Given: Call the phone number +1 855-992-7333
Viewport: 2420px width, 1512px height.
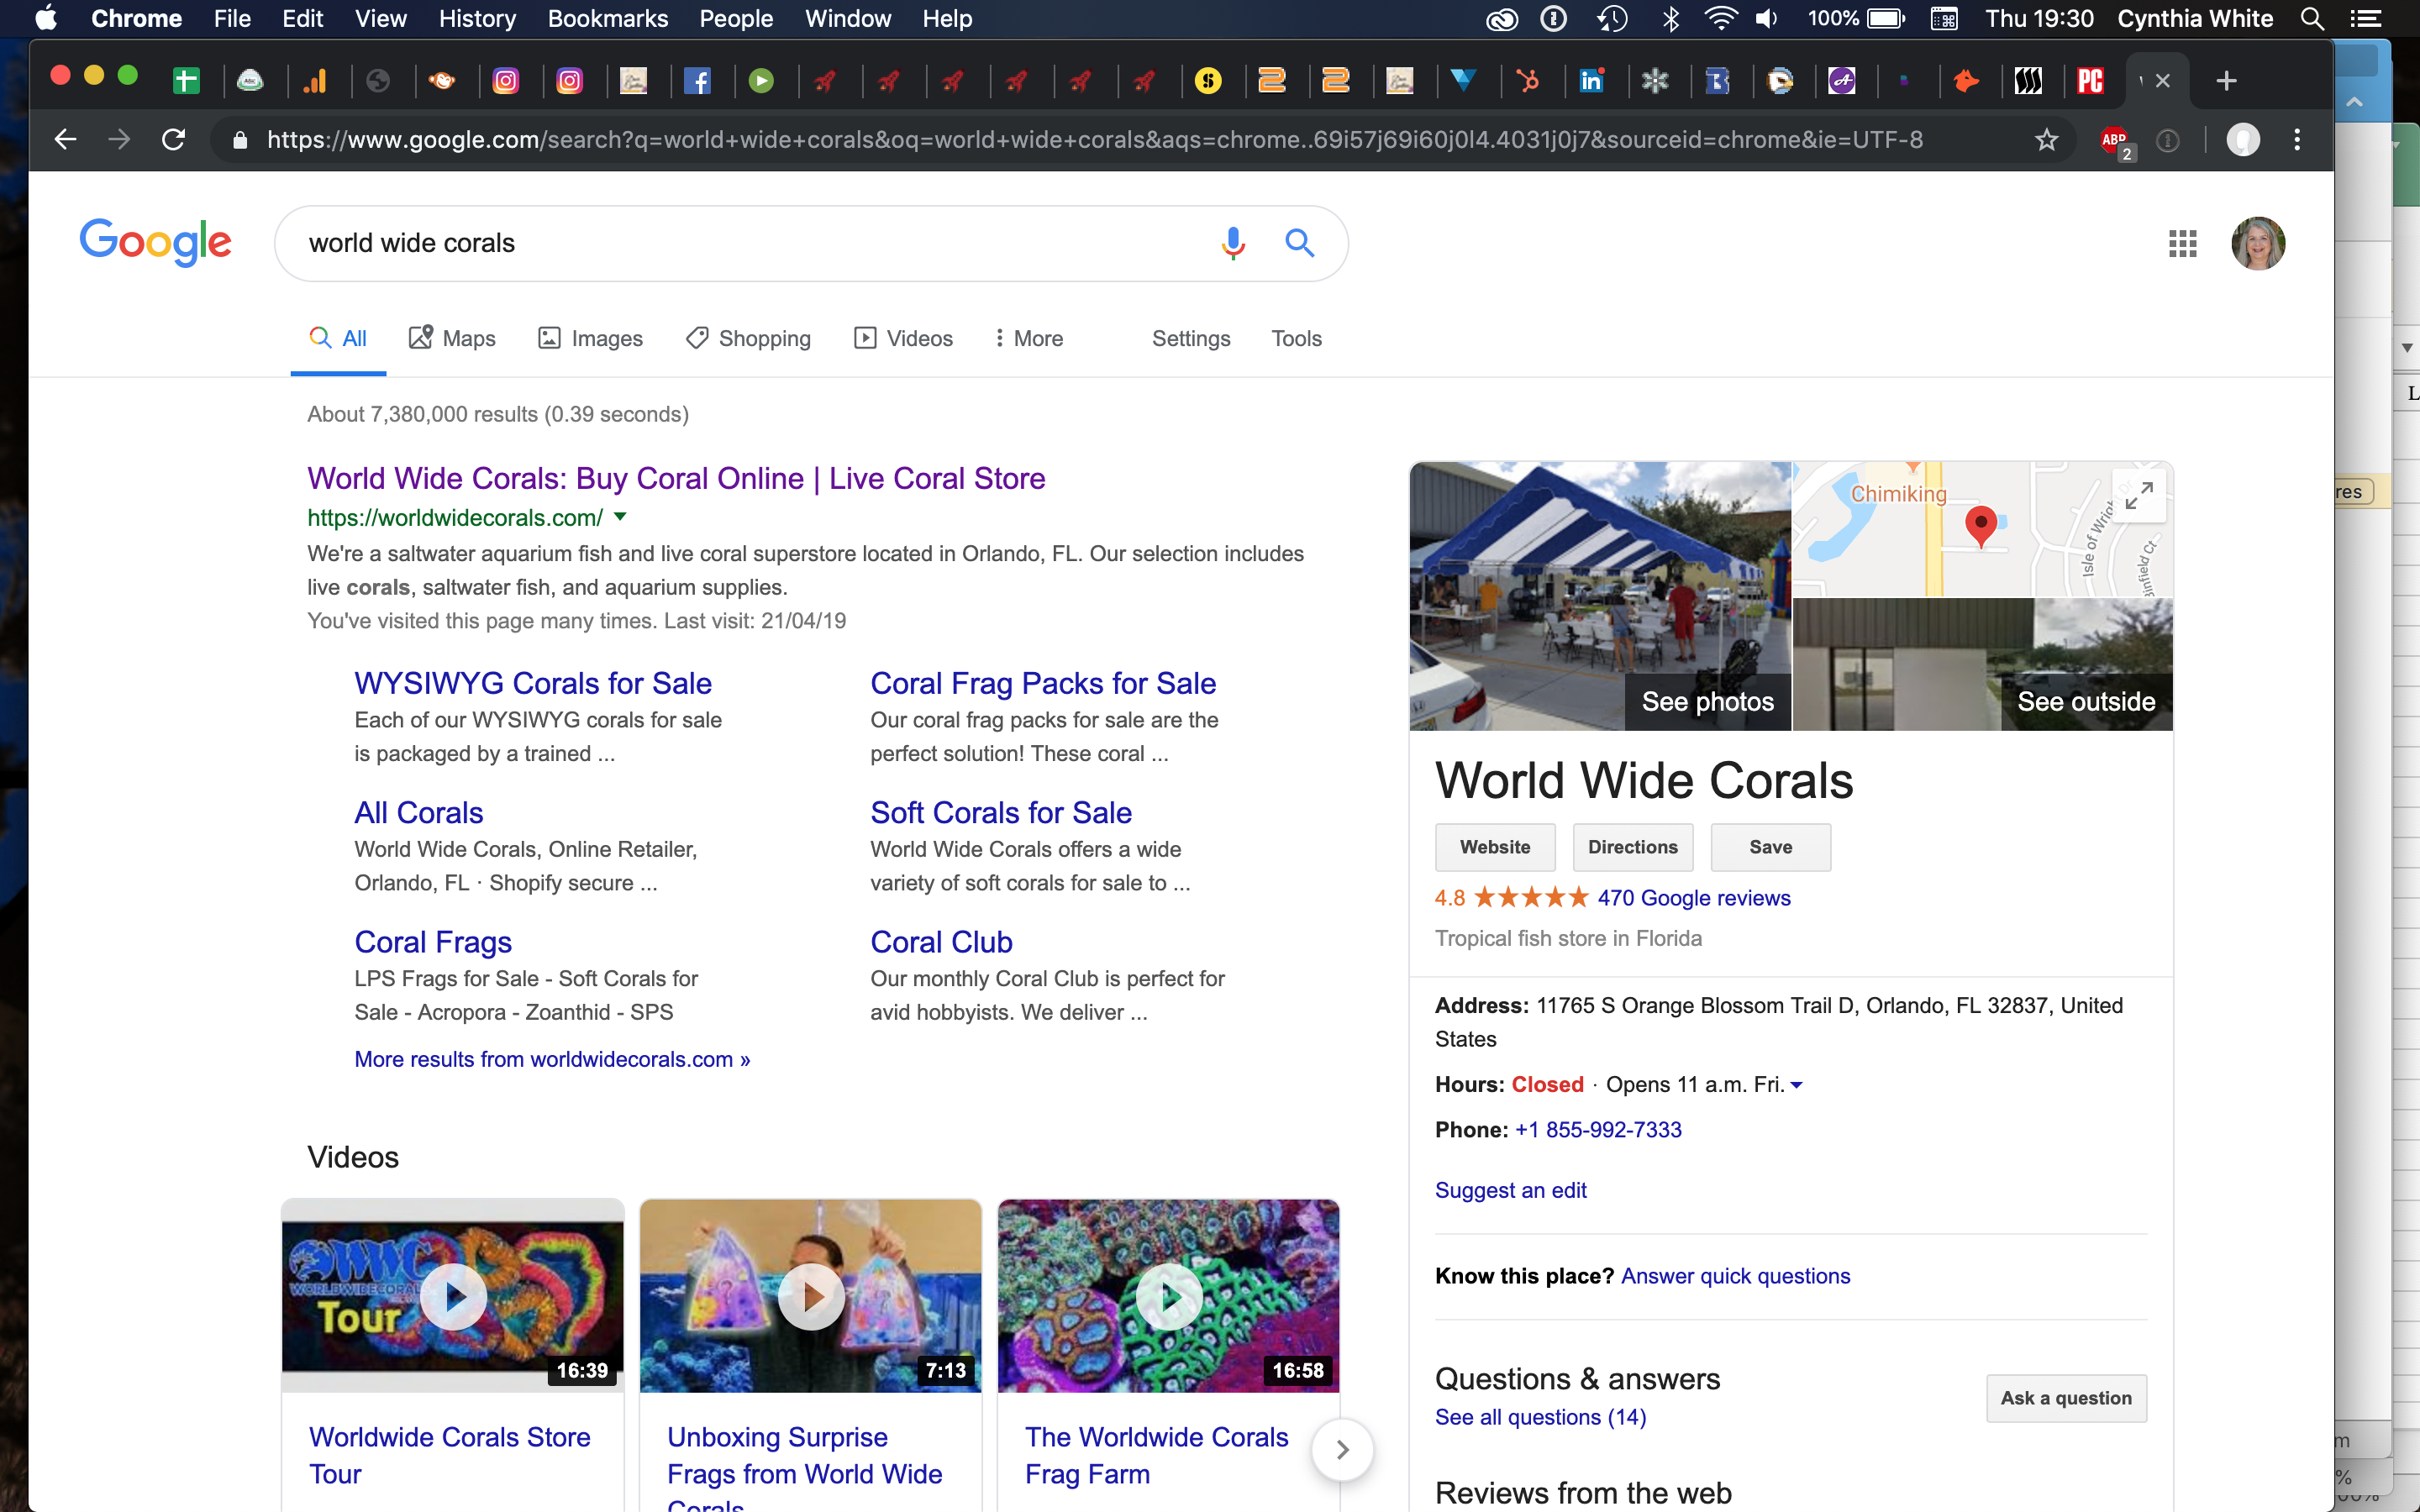Looking at the screenshot, I should (x=1598, y=1130).
